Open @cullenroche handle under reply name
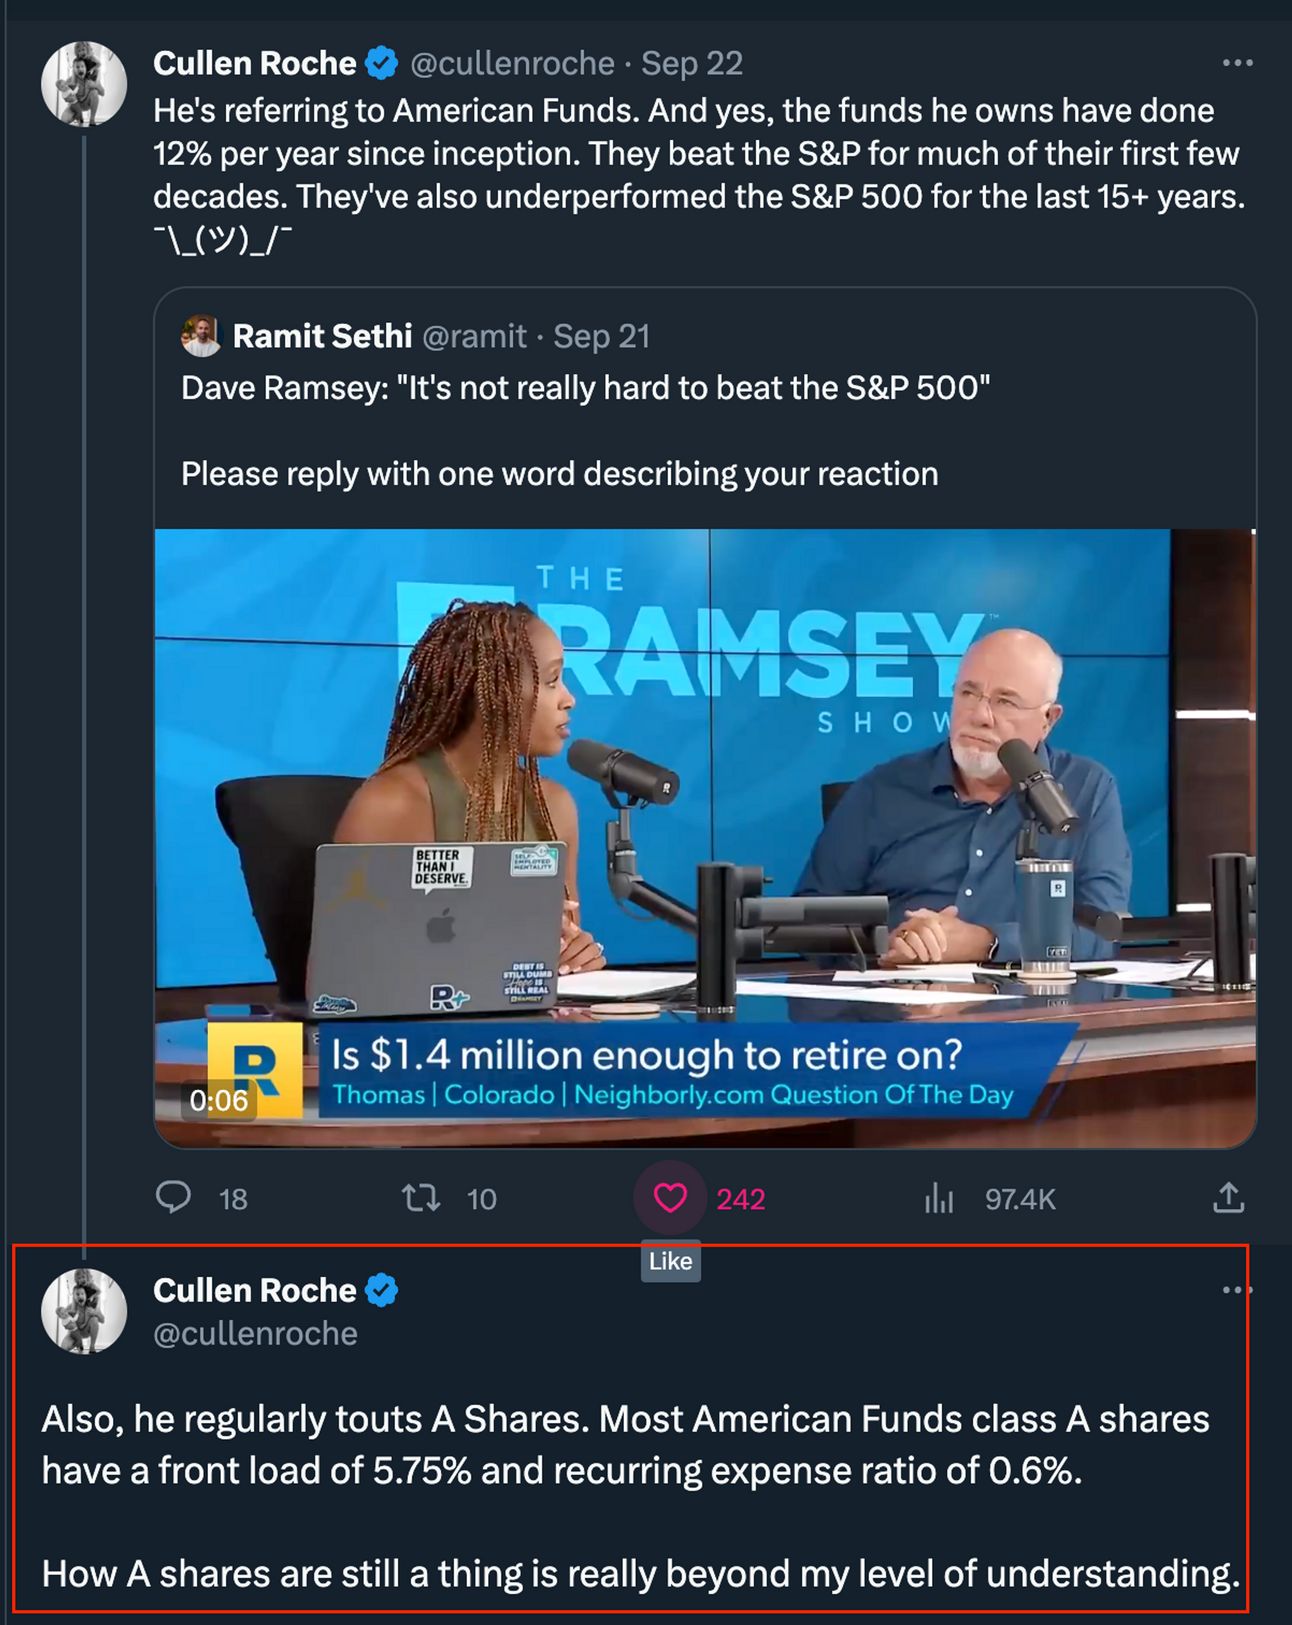 click(x=255, y=1333)
